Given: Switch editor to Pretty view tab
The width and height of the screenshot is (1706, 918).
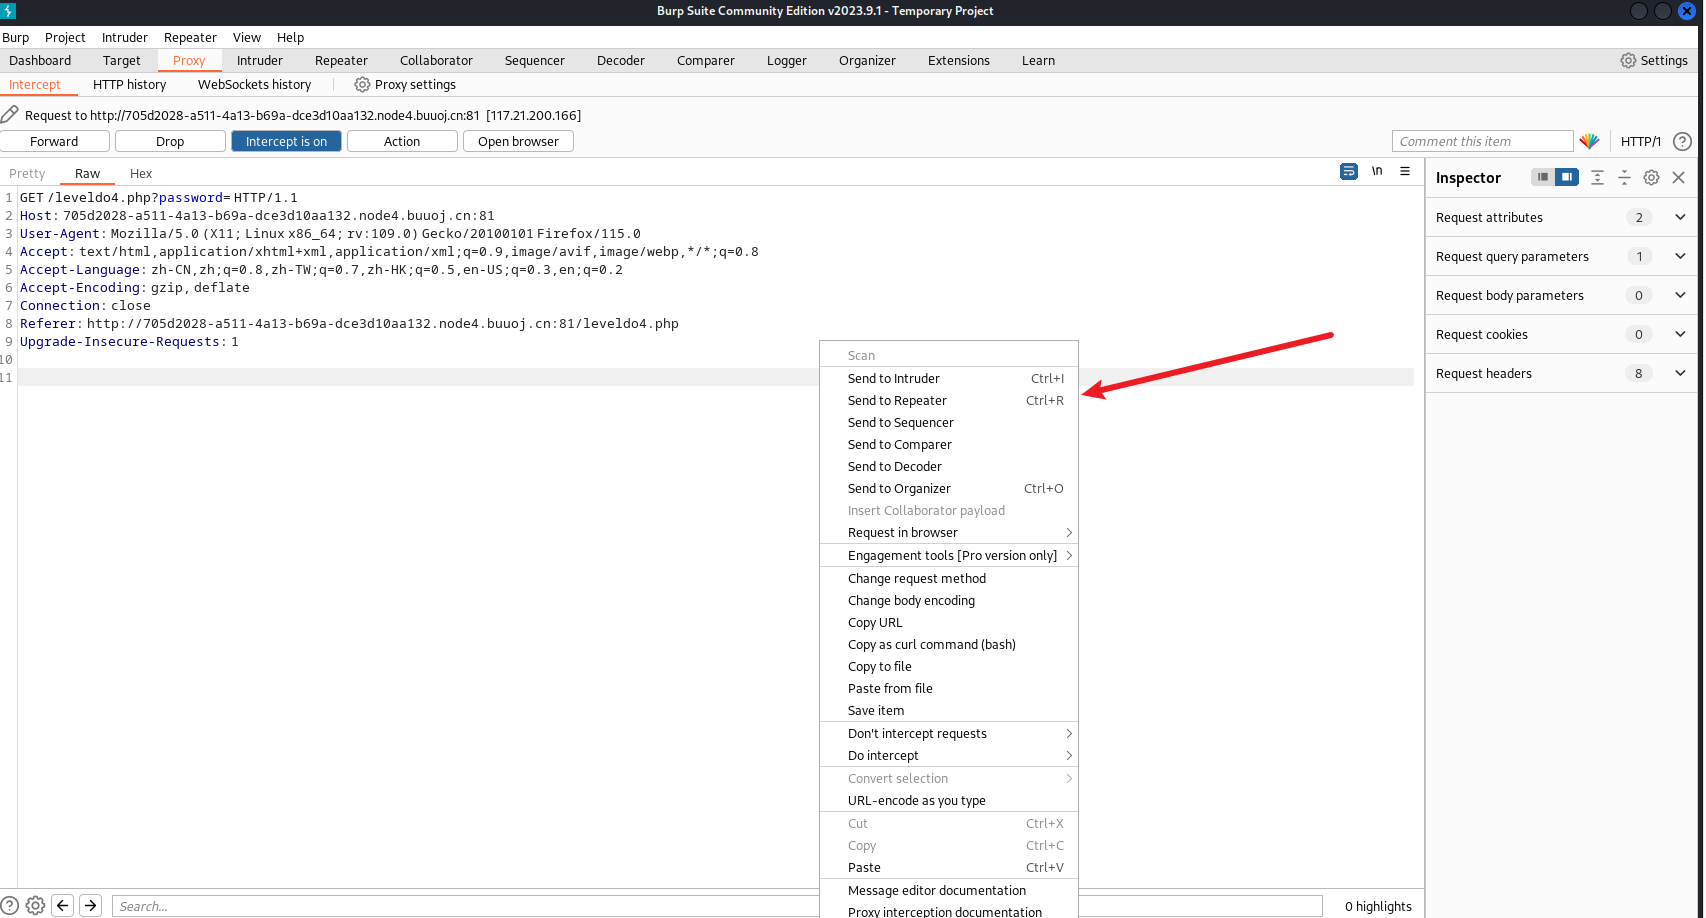Looking at the screenshot, I should pyautogui.click(x=27, y=173).
